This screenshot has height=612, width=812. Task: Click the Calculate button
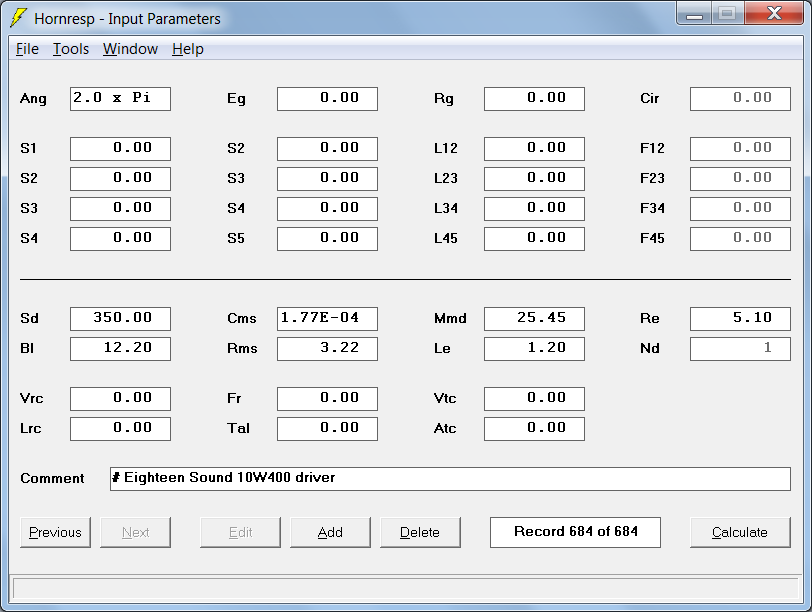740,532
